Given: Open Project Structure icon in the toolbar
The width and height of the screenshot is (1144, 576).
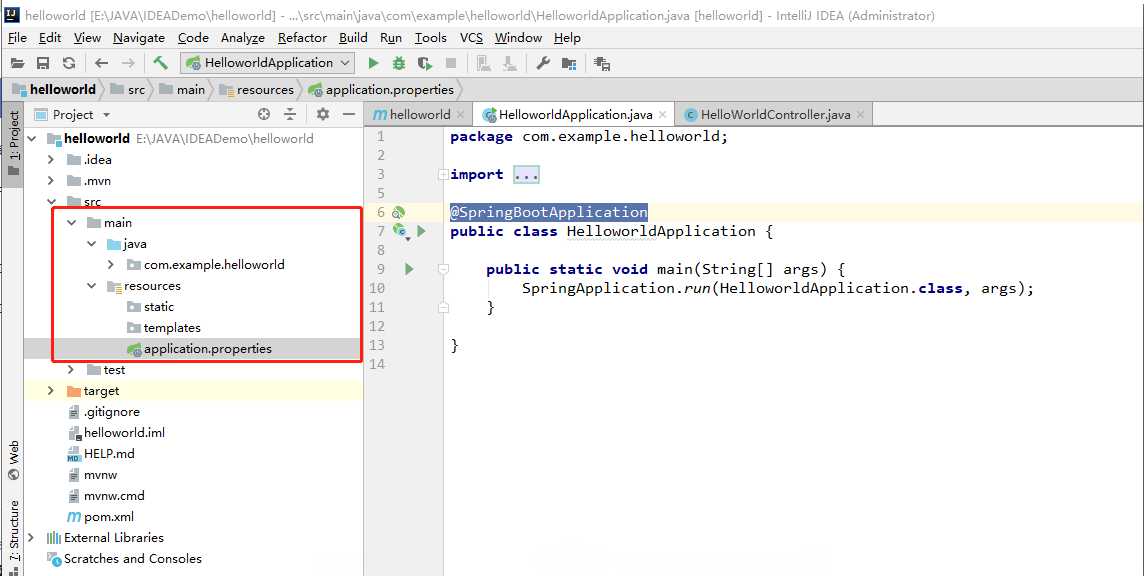Looking at the screenshot, I should pyautogui.click(x=569, y=64).
